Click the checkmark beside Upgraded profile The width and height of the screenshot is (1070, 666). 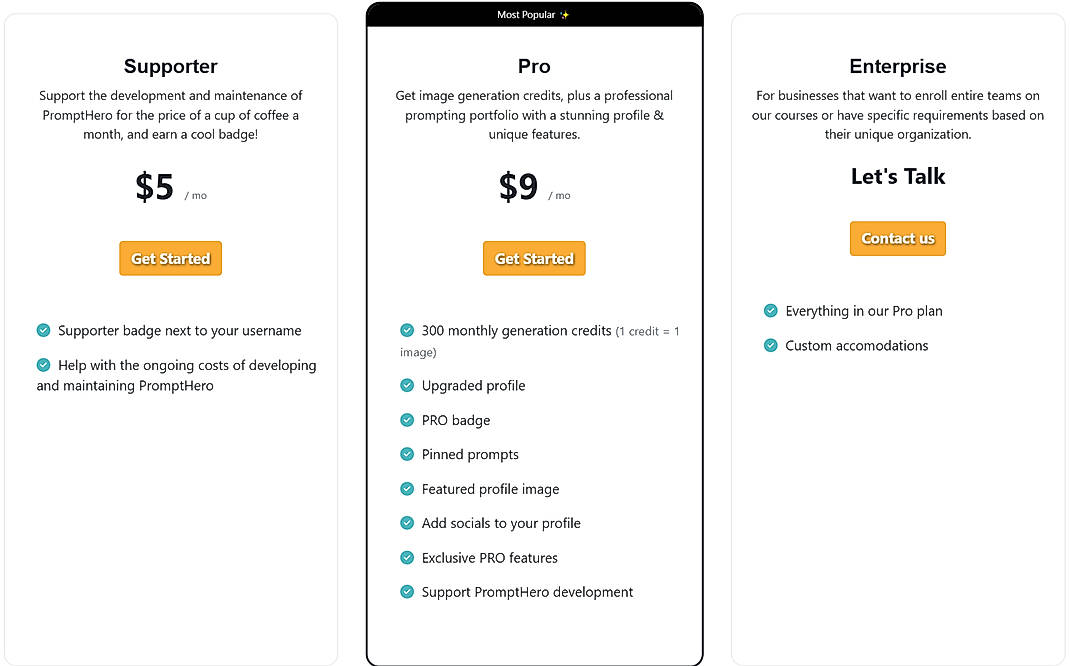407,385
